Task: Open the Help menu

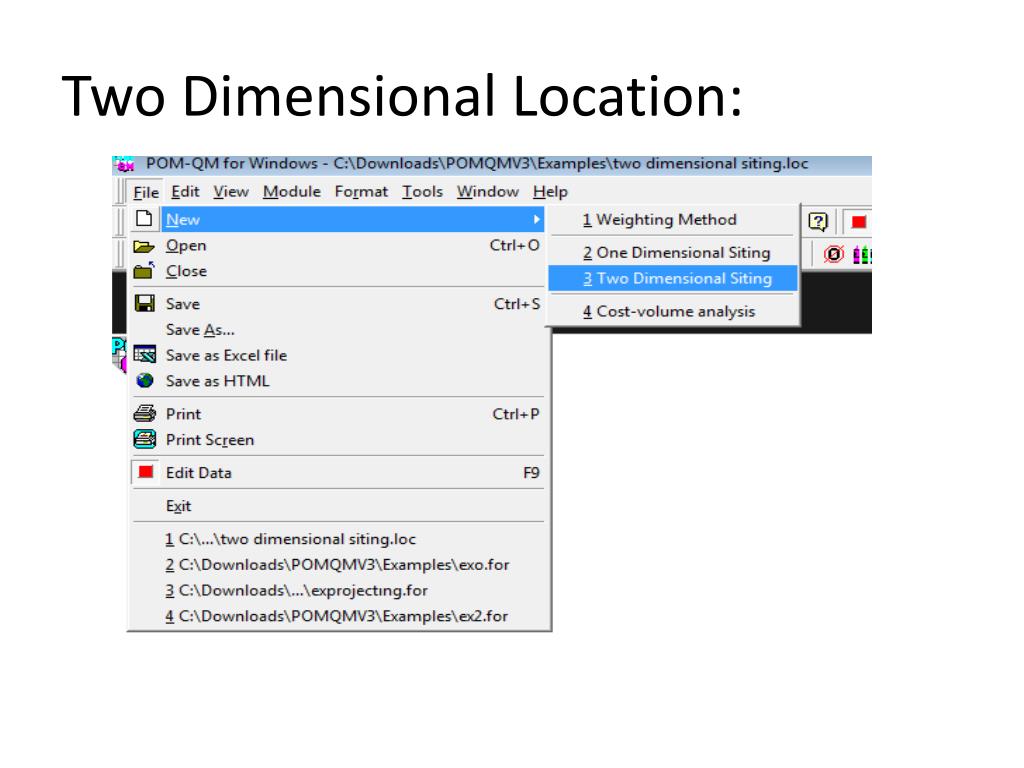Action: [x=551, y=191]
